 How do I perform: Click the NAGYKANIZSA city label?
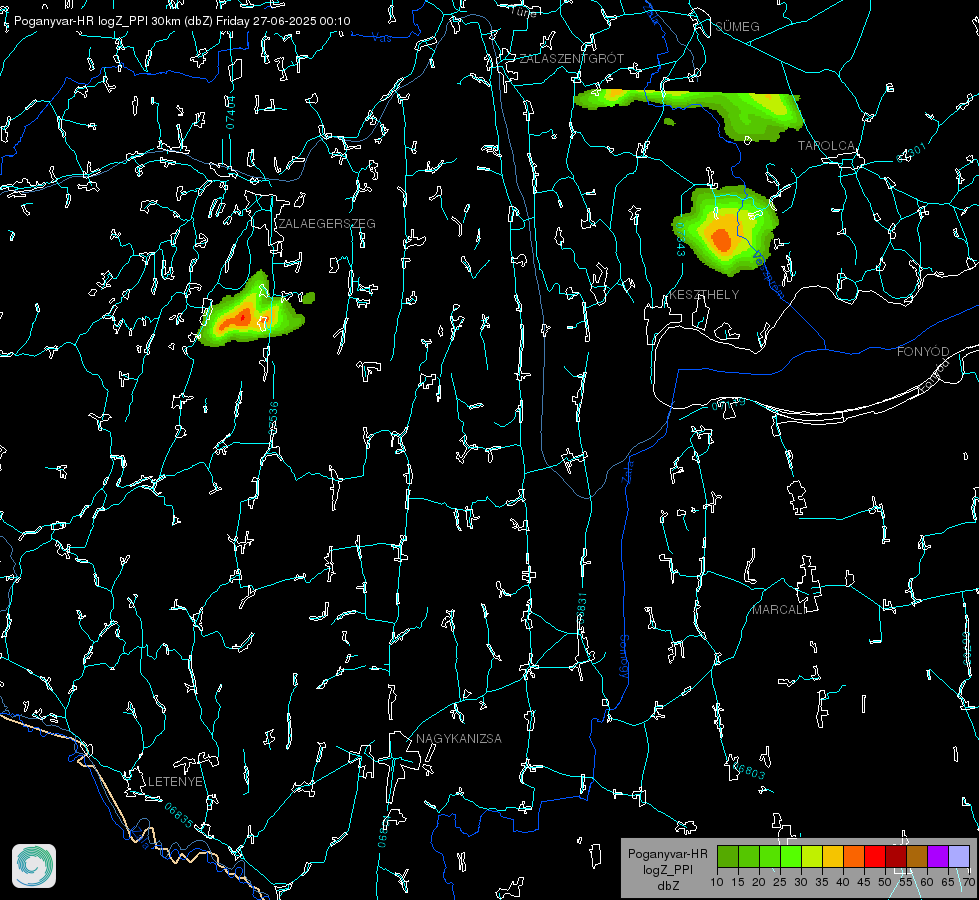459,739
